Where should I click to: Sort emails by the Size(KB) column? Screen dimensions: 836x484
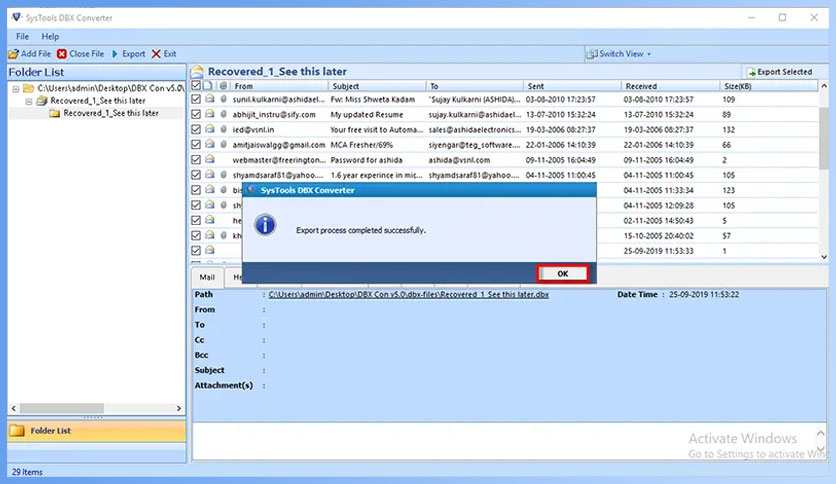[768, 86]
